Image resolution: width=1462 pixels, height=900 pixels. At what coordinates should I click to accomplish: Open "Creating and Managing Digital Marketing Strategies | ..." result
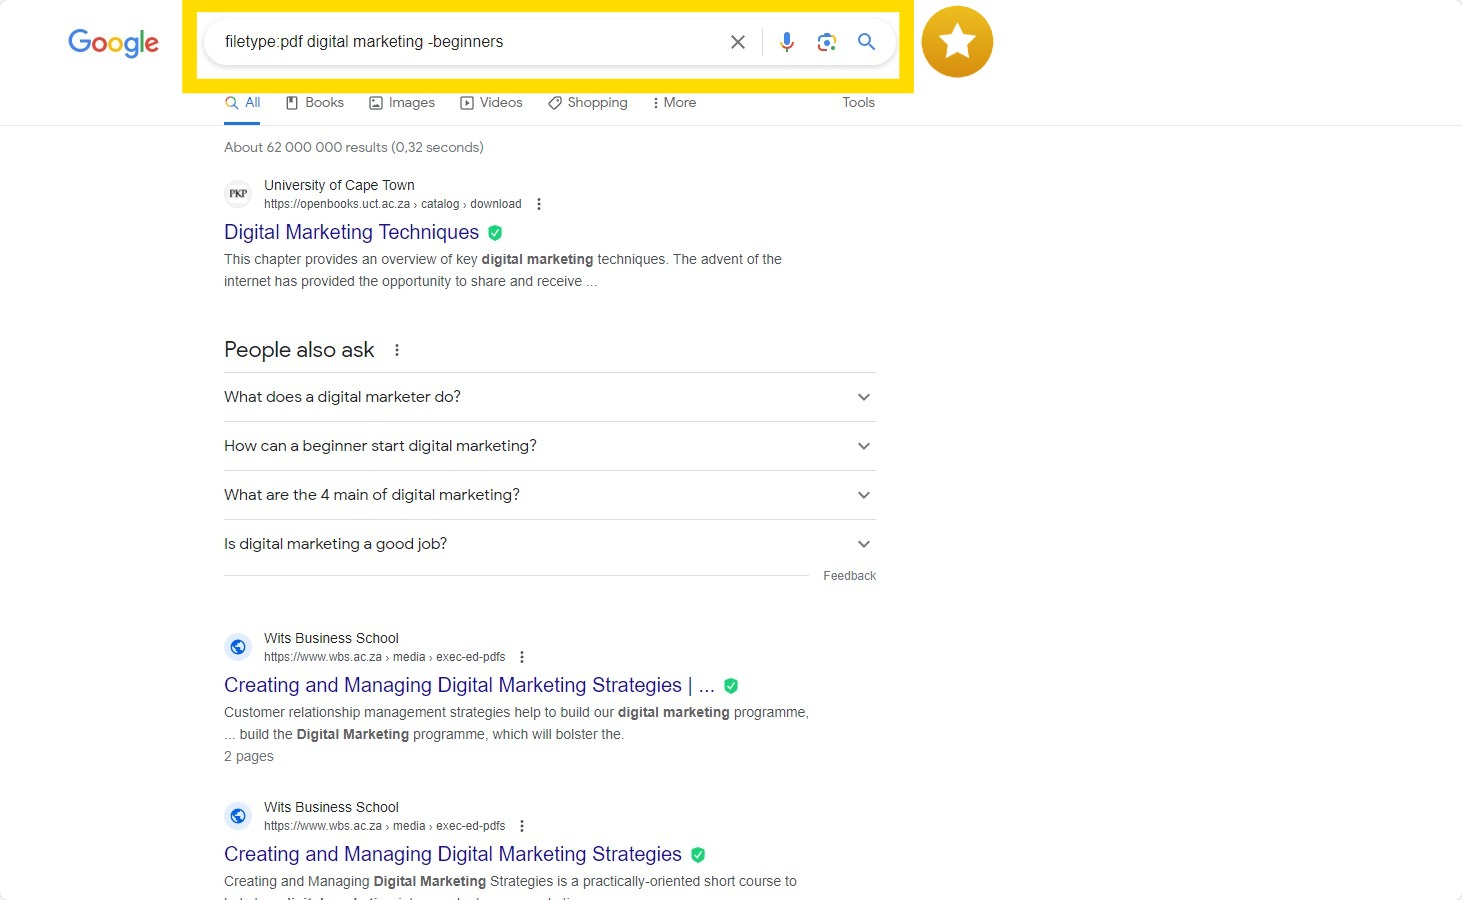469,685
